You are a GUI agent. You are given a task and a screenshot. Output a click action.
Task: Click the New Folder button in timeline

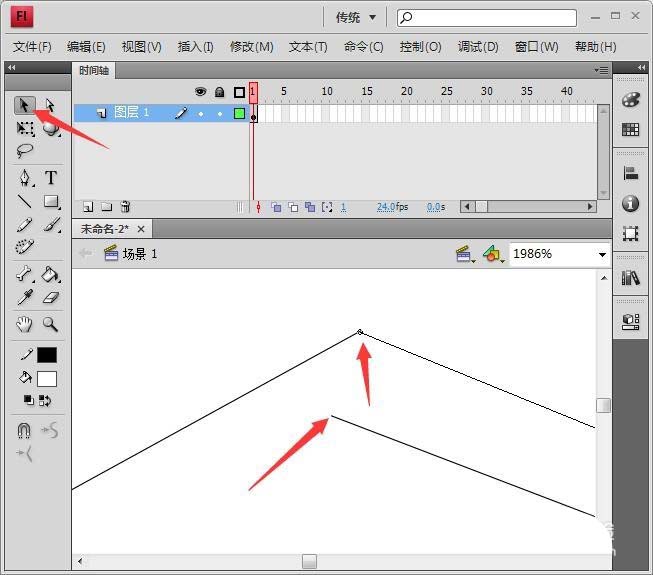pyautogui.click(x=107, y=207)
